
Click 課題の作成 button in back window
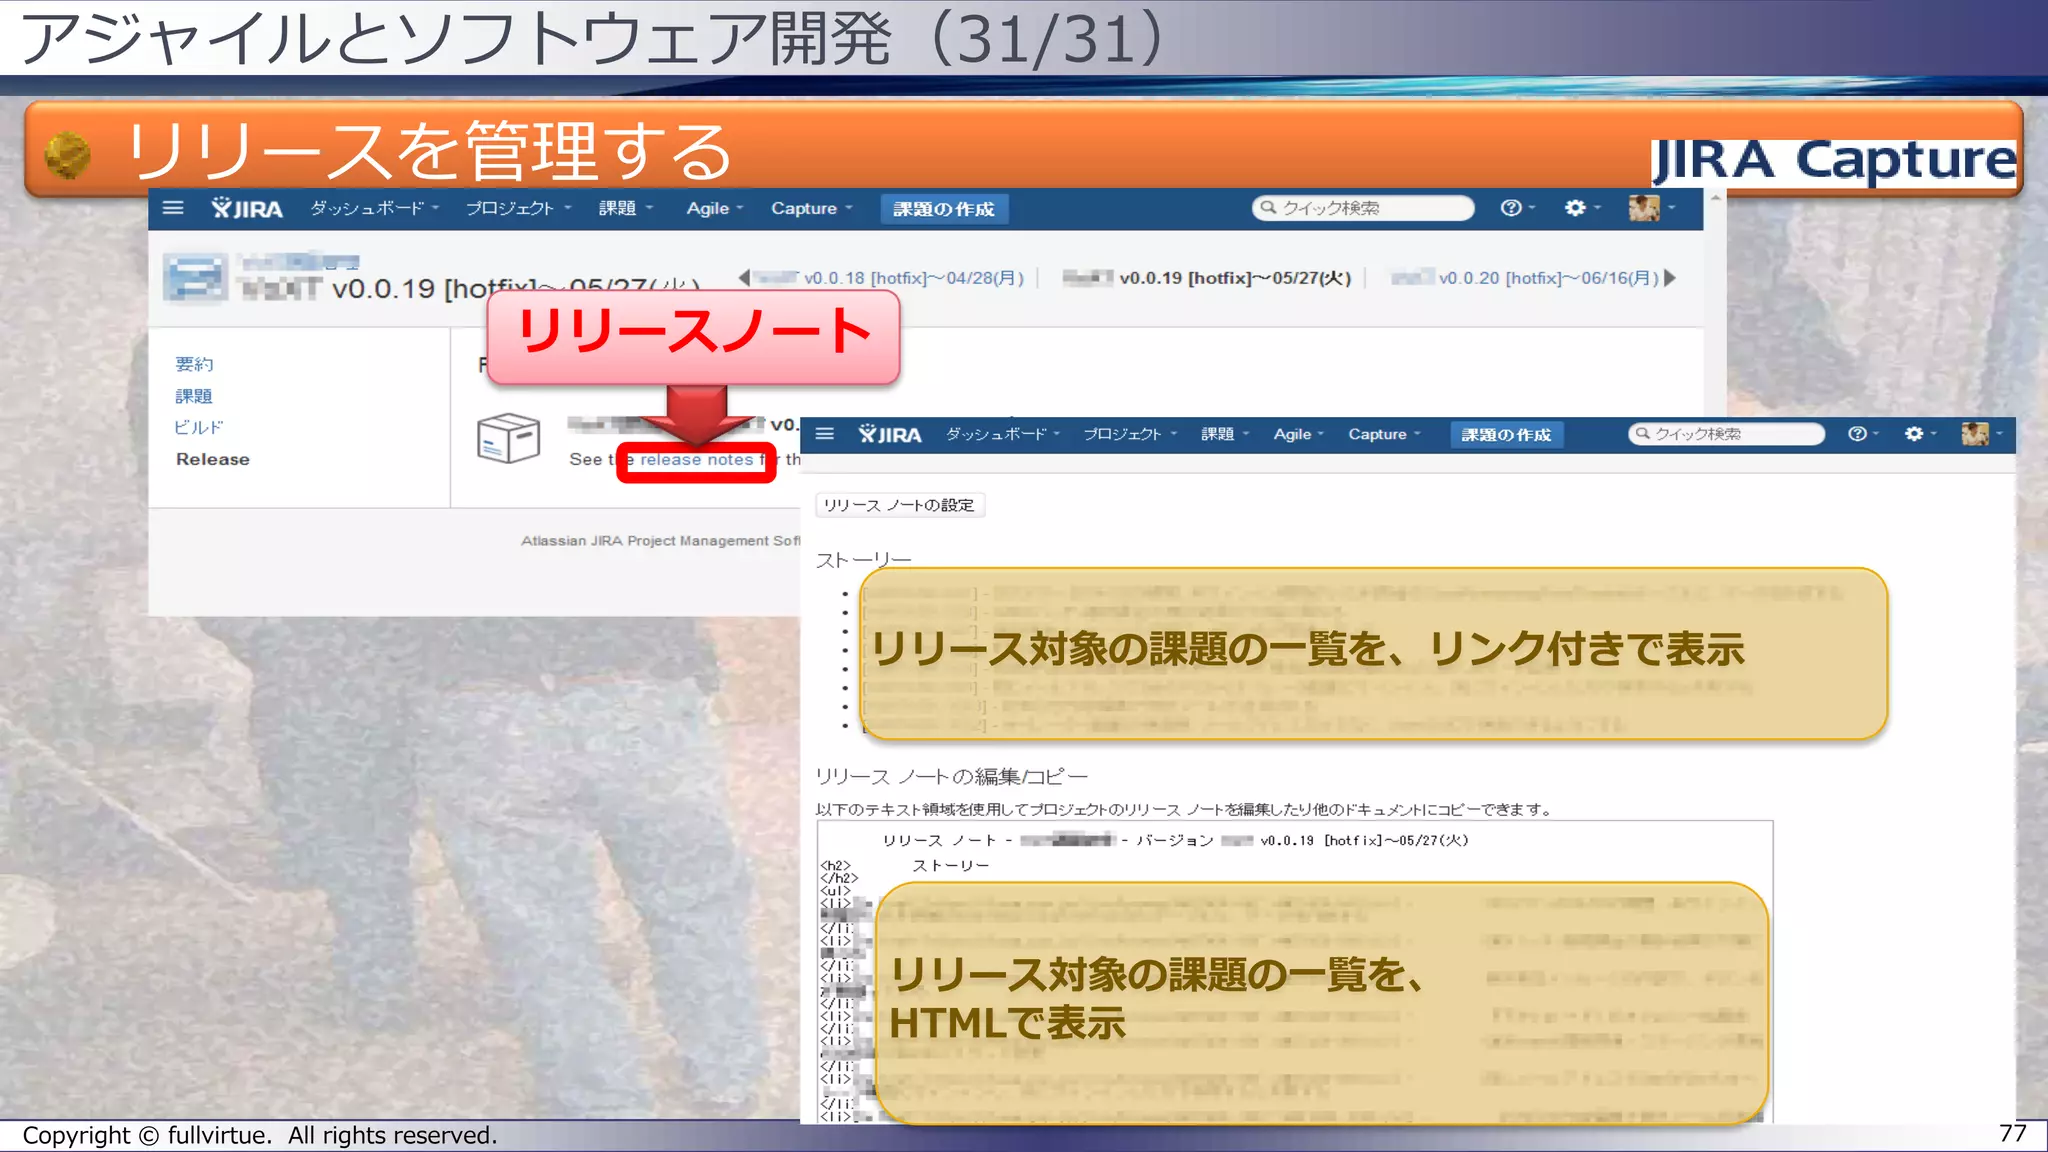pyautogui.click(x=943, y=209)
